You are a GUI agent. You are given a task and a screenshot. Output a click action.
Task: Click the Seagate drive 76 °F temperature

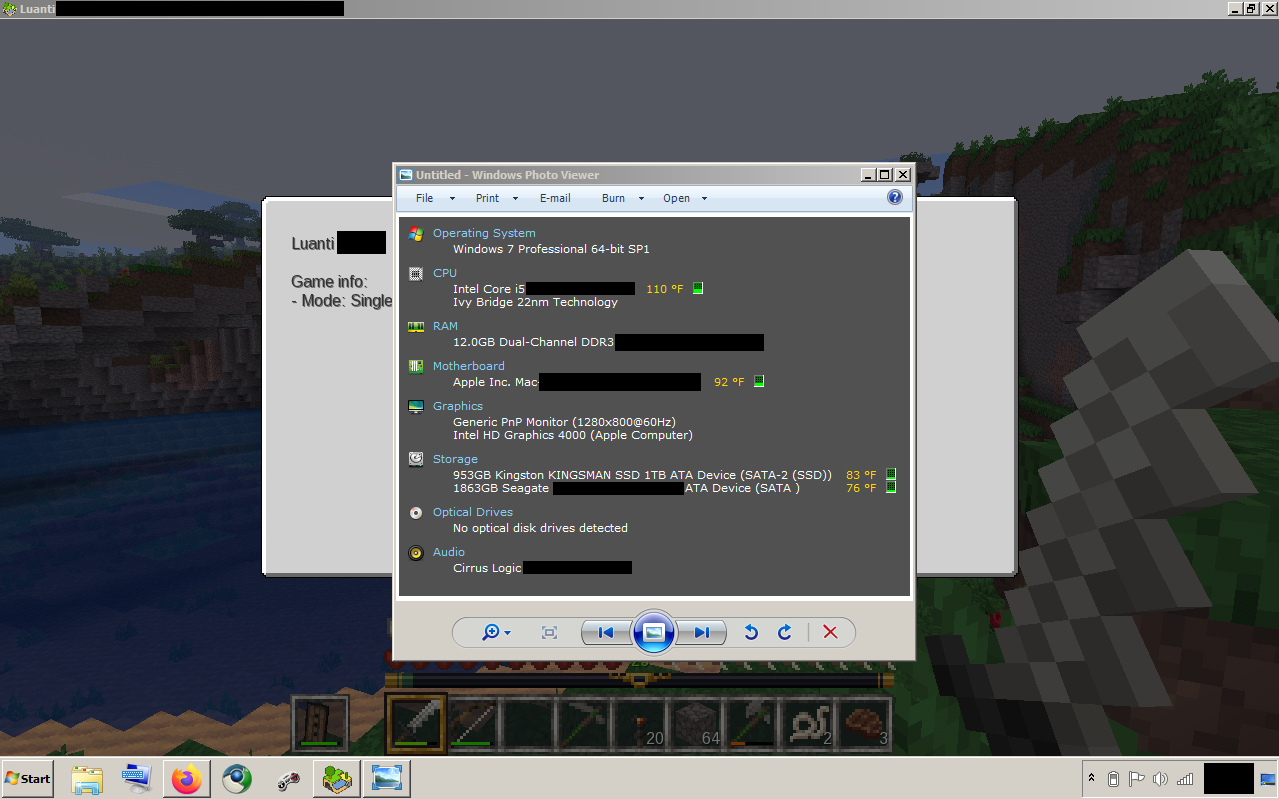point(861,488)
